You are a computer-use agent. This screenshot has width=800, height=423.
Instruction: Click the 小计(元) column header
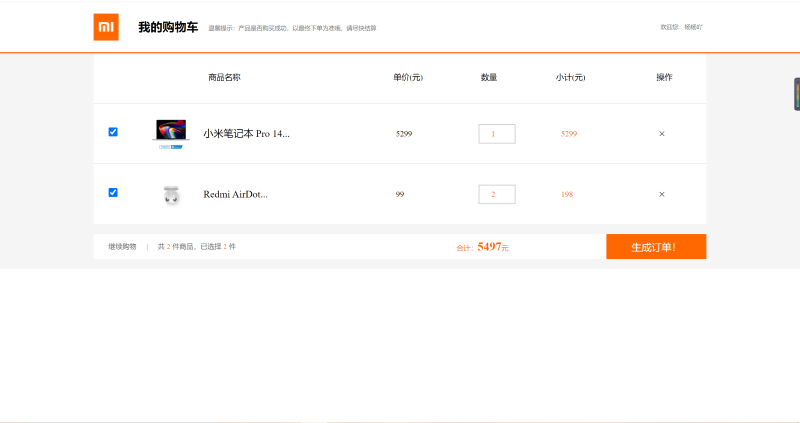tap(570, 78)
